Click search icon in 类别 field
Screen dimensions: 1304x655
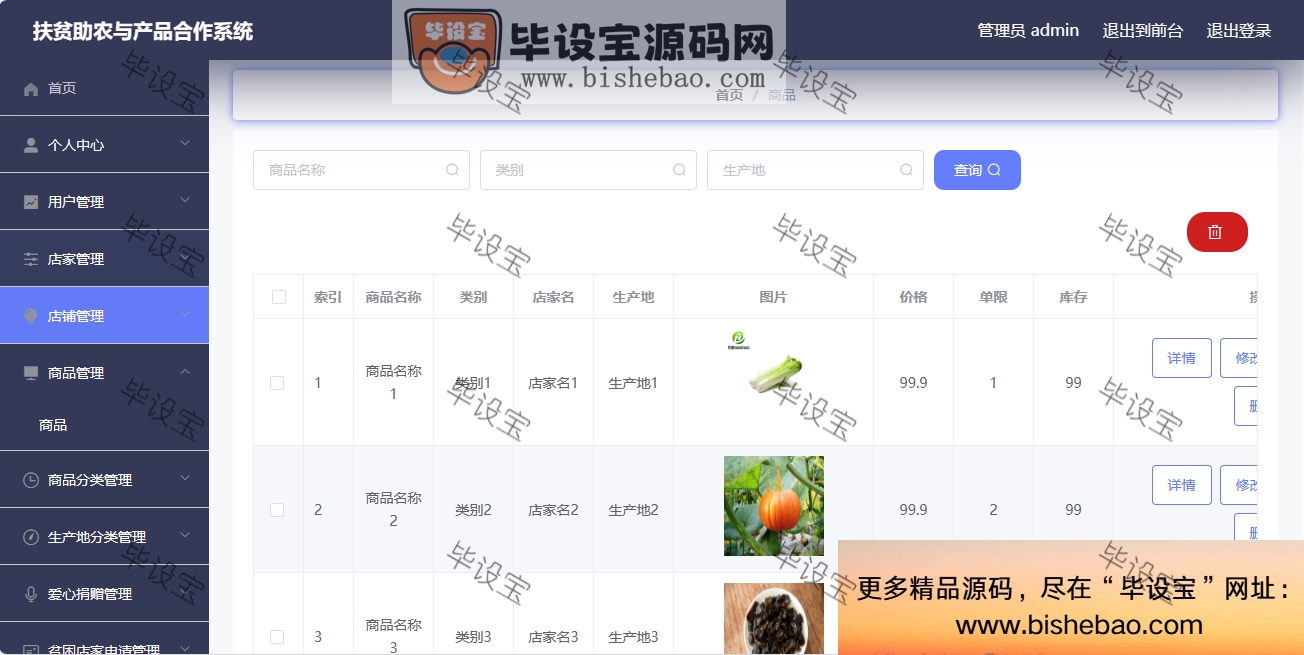(x=679, y=170)
